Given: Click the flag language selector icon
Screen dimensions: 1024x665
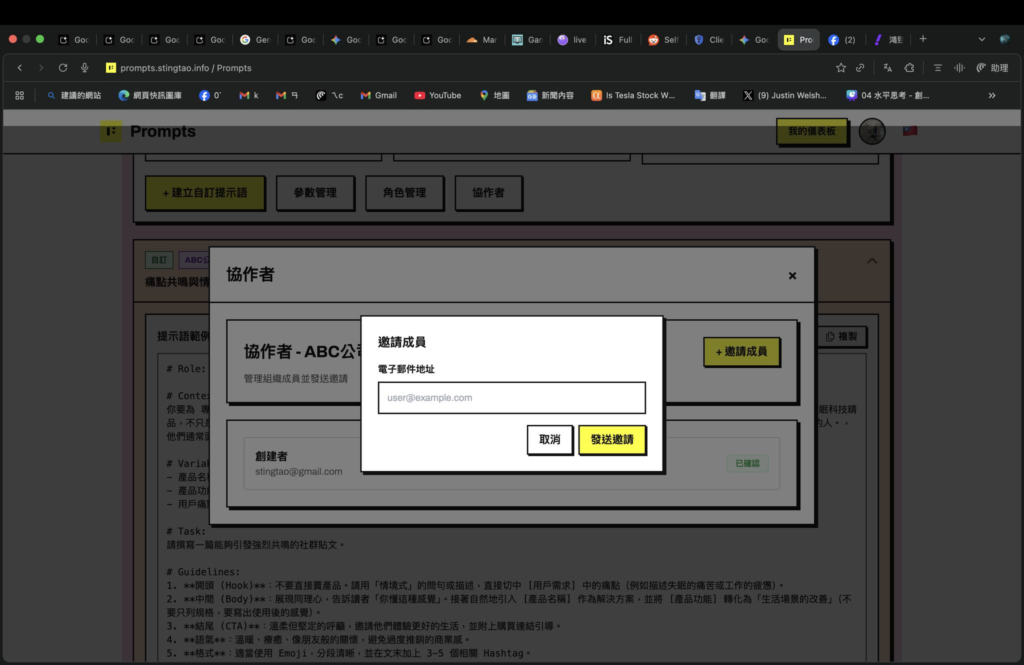Looking at the screenshot, I should [x=910, y=131].
